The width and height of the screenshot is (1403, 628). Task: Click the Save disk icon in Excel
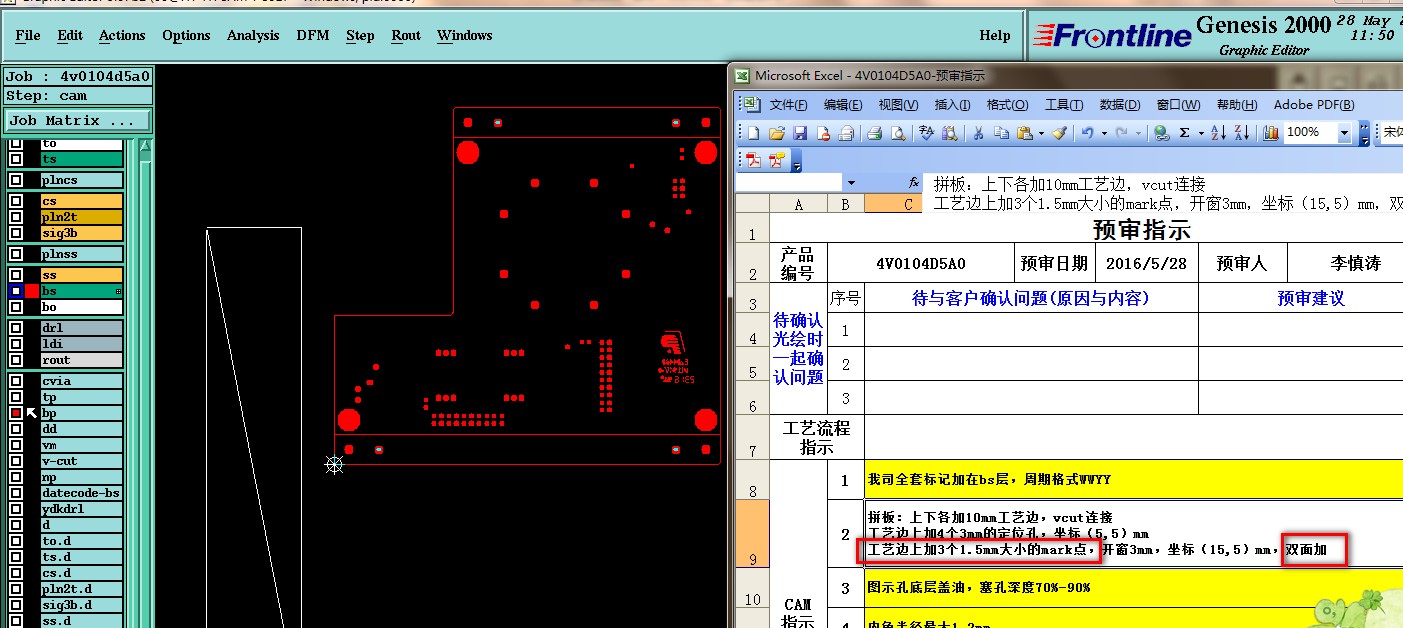800,133
